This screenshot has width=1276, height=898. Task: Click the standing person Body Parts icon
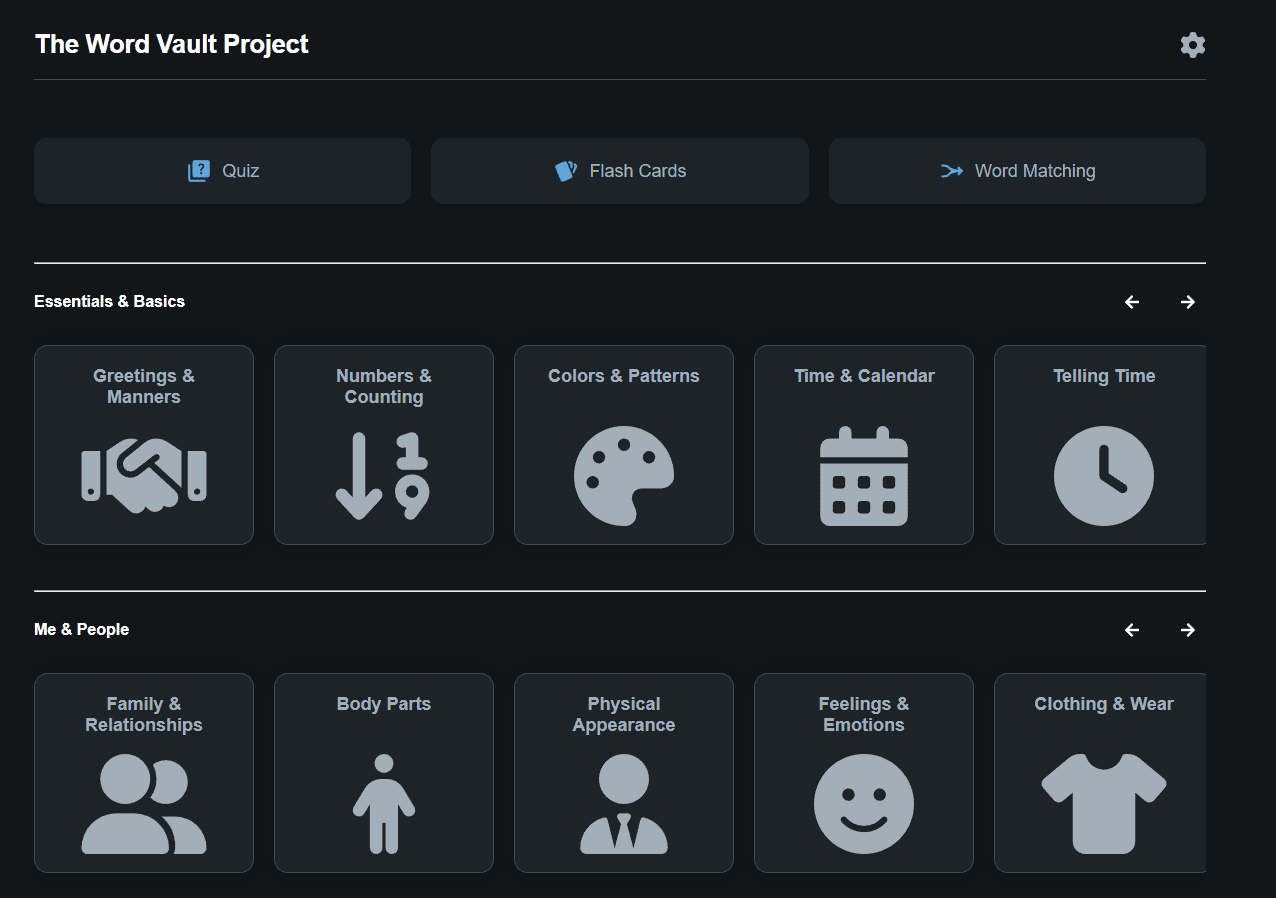384,804
